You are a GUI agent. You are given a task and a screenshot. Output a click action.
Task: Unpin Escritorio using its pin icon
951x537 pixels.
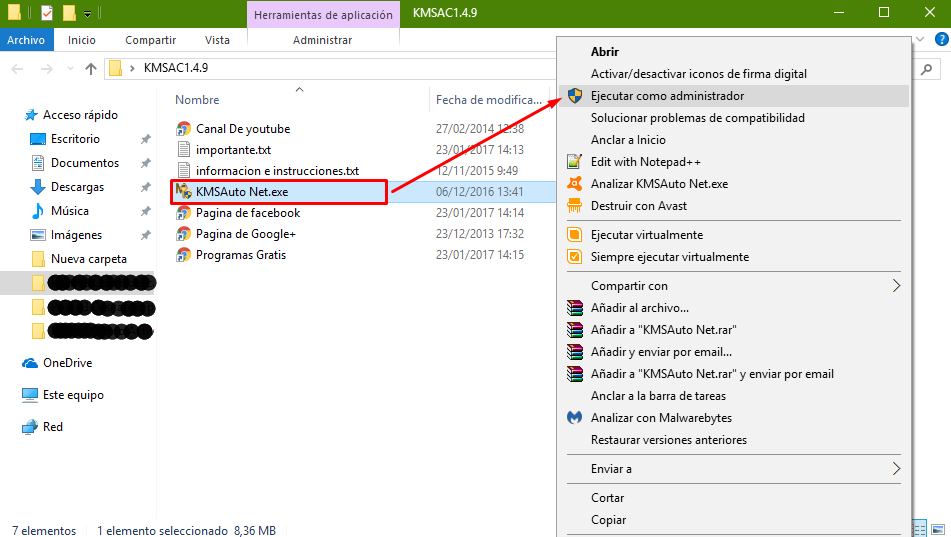(x=146, y=140)
